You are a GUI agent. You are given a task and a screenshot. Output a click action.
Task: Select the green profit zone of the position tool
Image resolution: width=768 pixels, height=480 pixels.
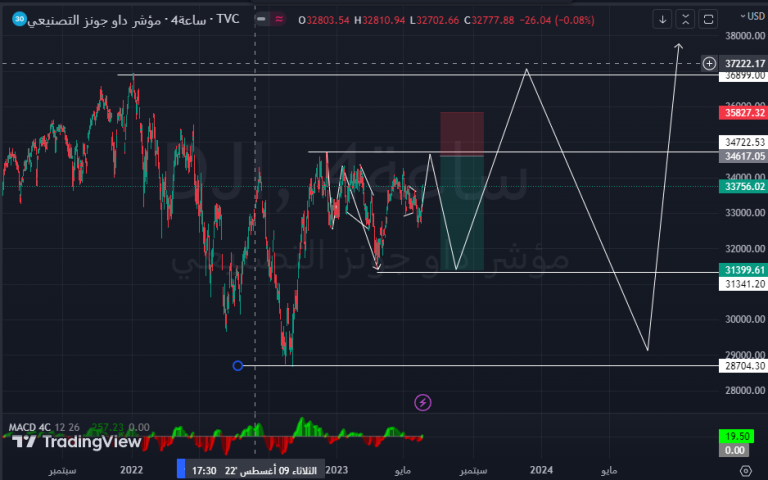tap(462, 213)
